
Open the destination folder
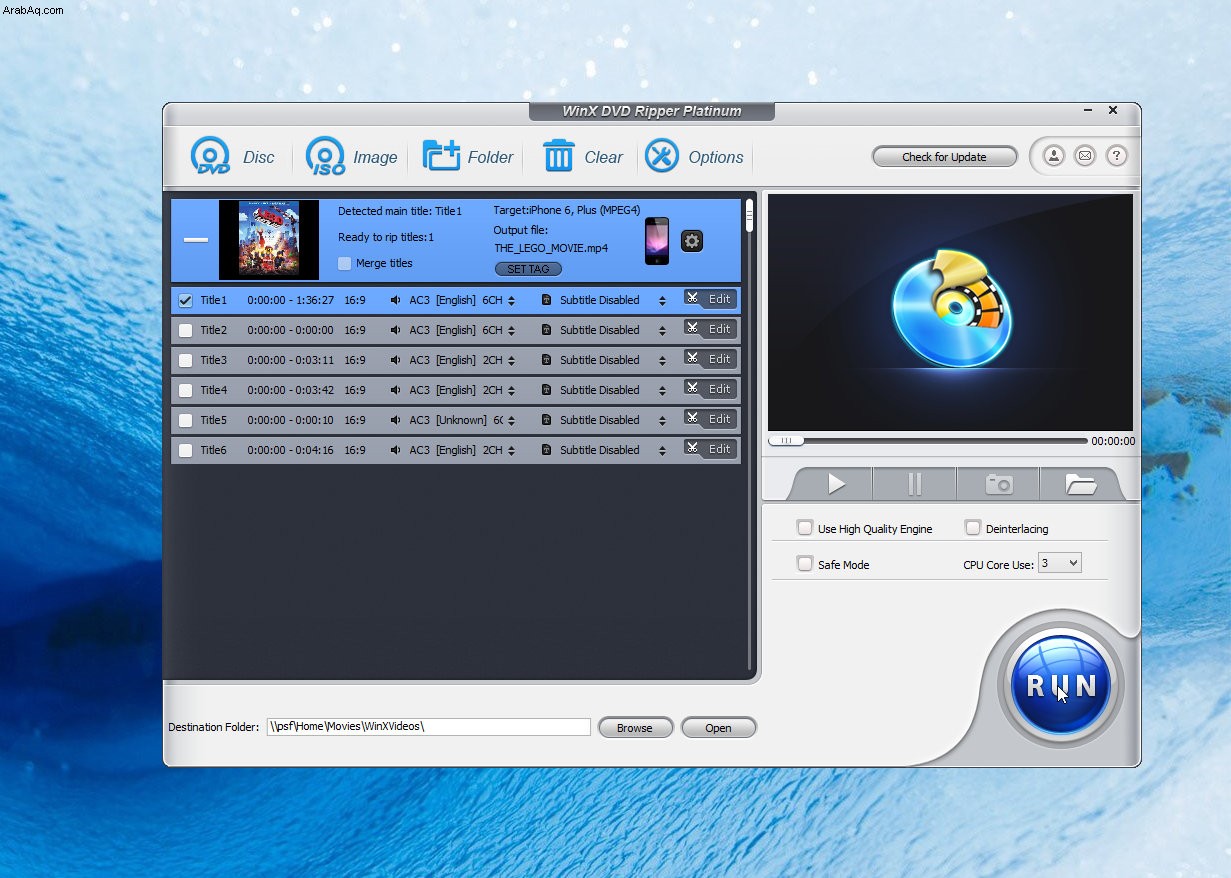point(718,728)
